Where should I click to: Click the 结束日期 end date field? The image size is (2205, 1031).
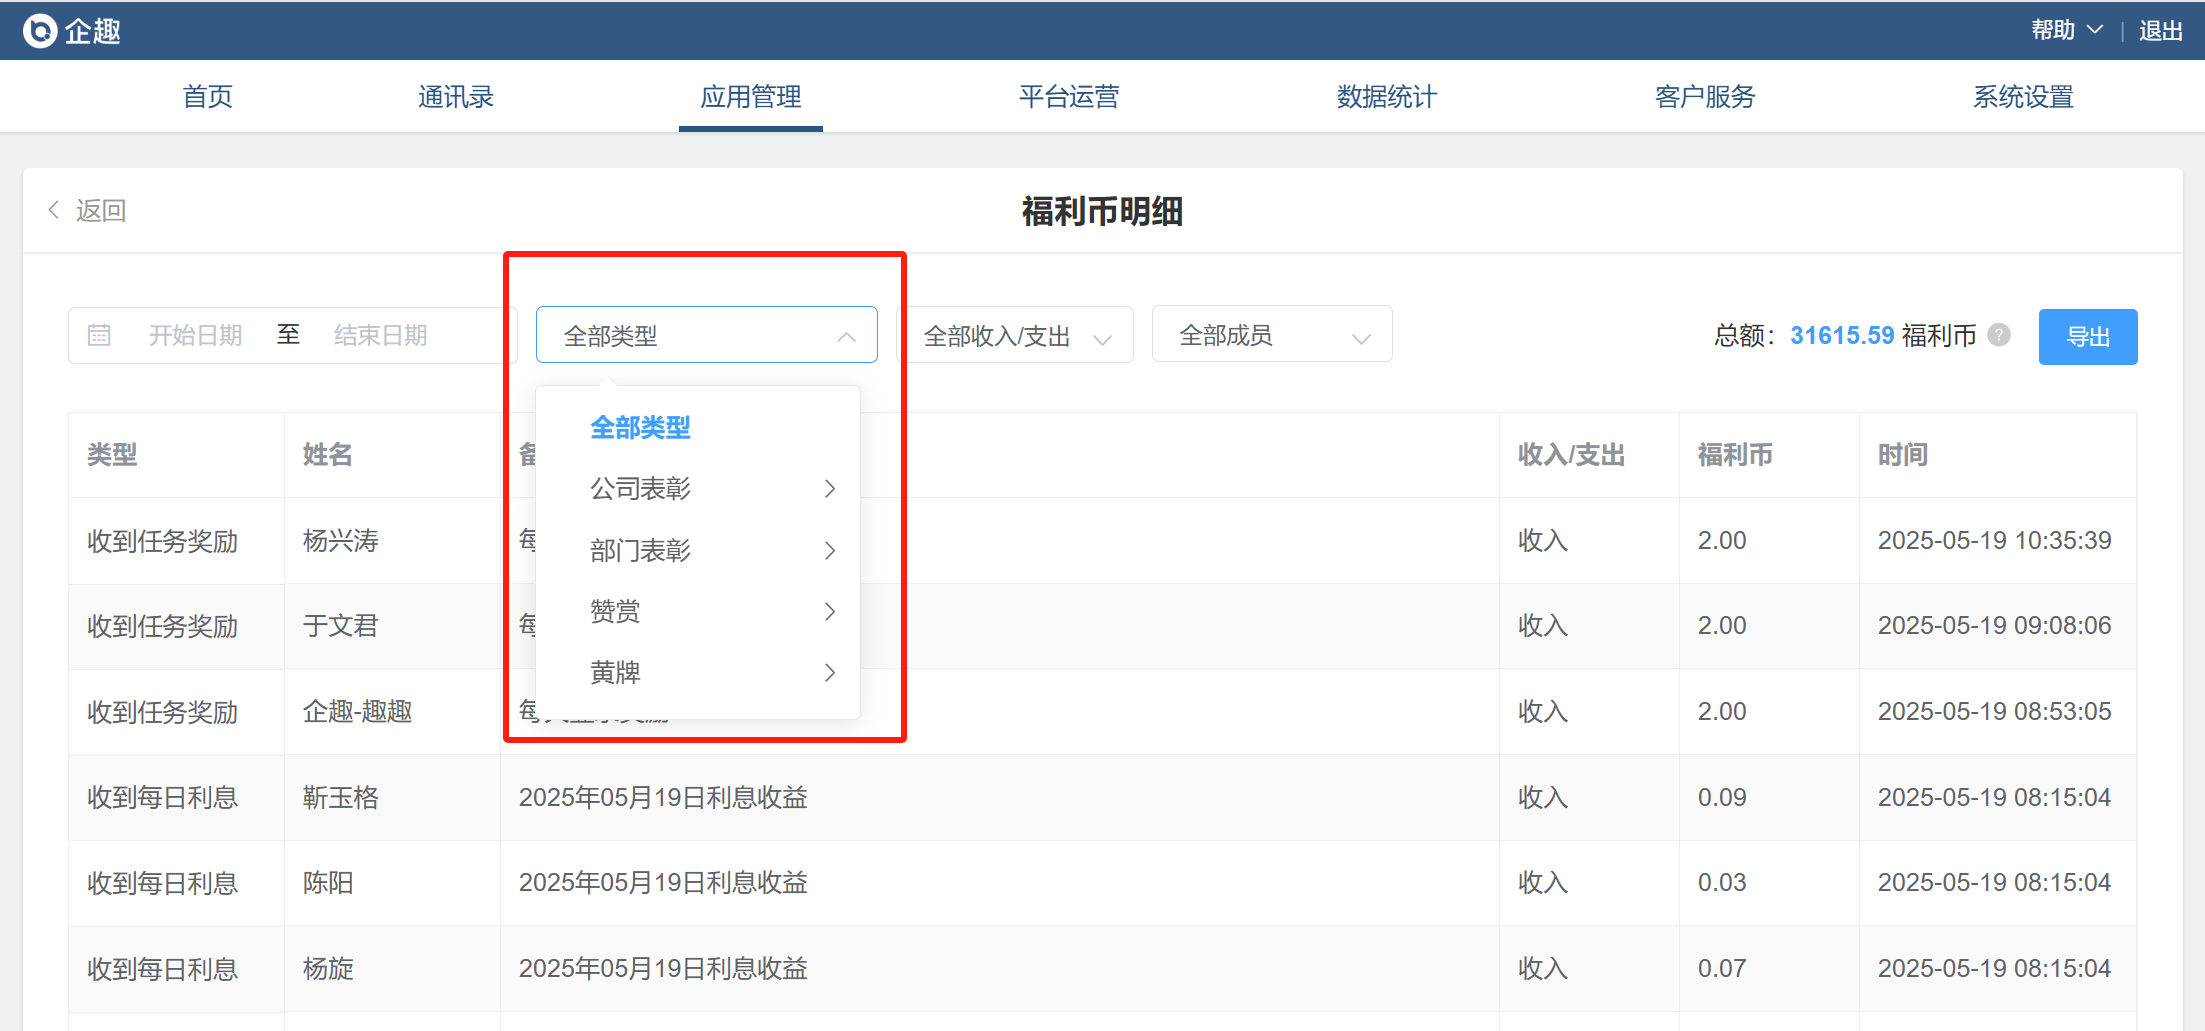tap(381, 335)
